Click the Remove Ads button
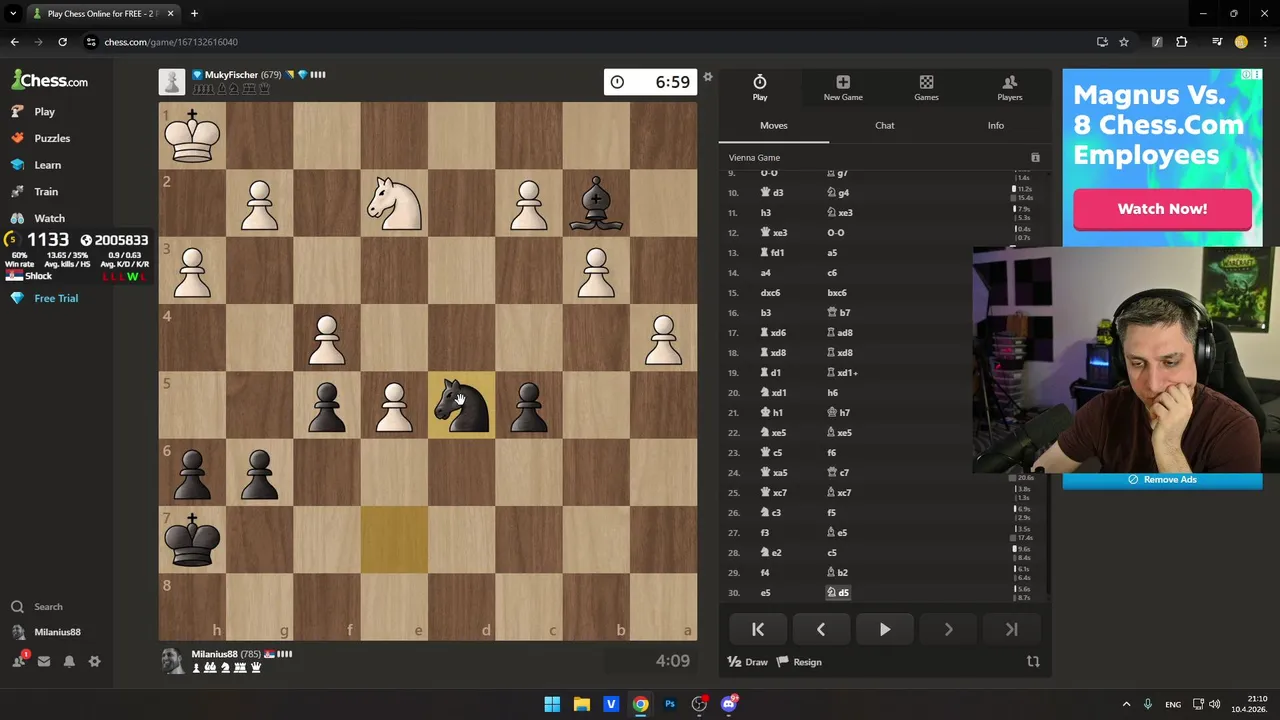1280x720 pixels. (1162, 480)
